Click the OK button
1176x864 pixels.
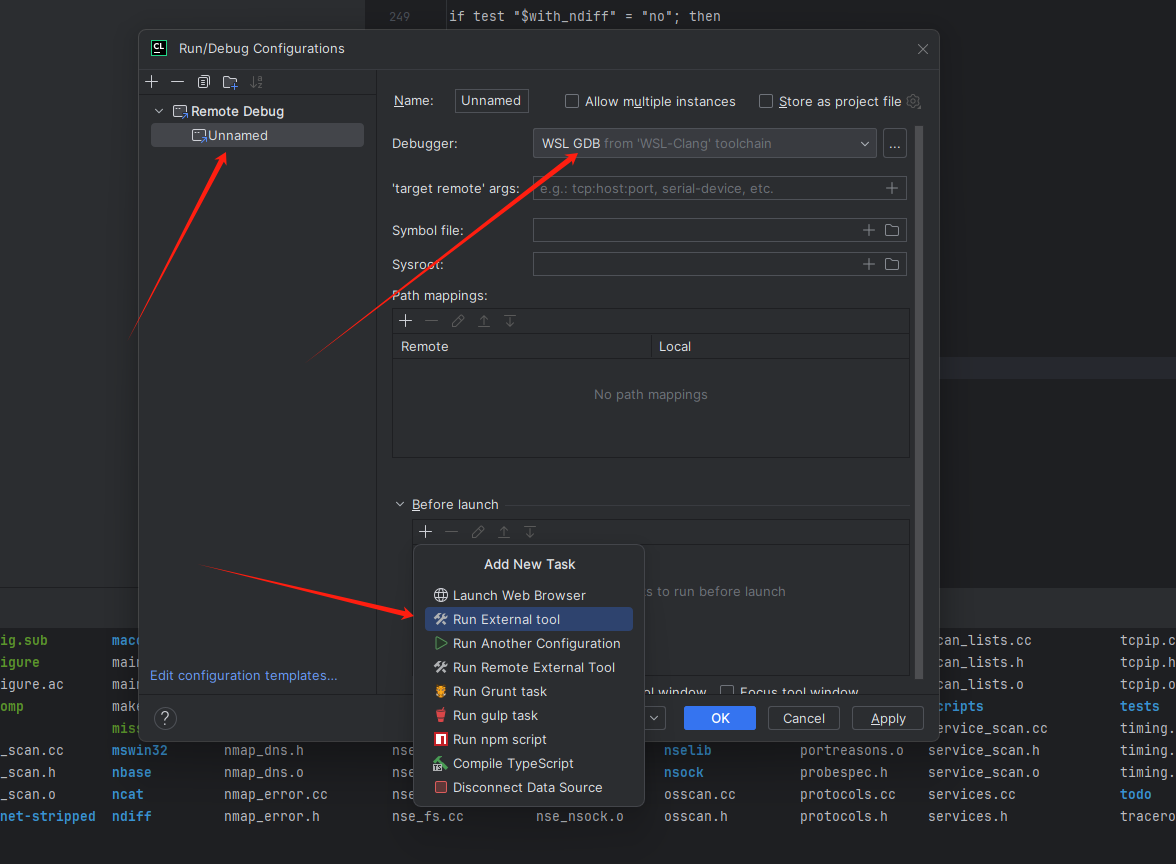pyautogui.click(x=720, y=718)
